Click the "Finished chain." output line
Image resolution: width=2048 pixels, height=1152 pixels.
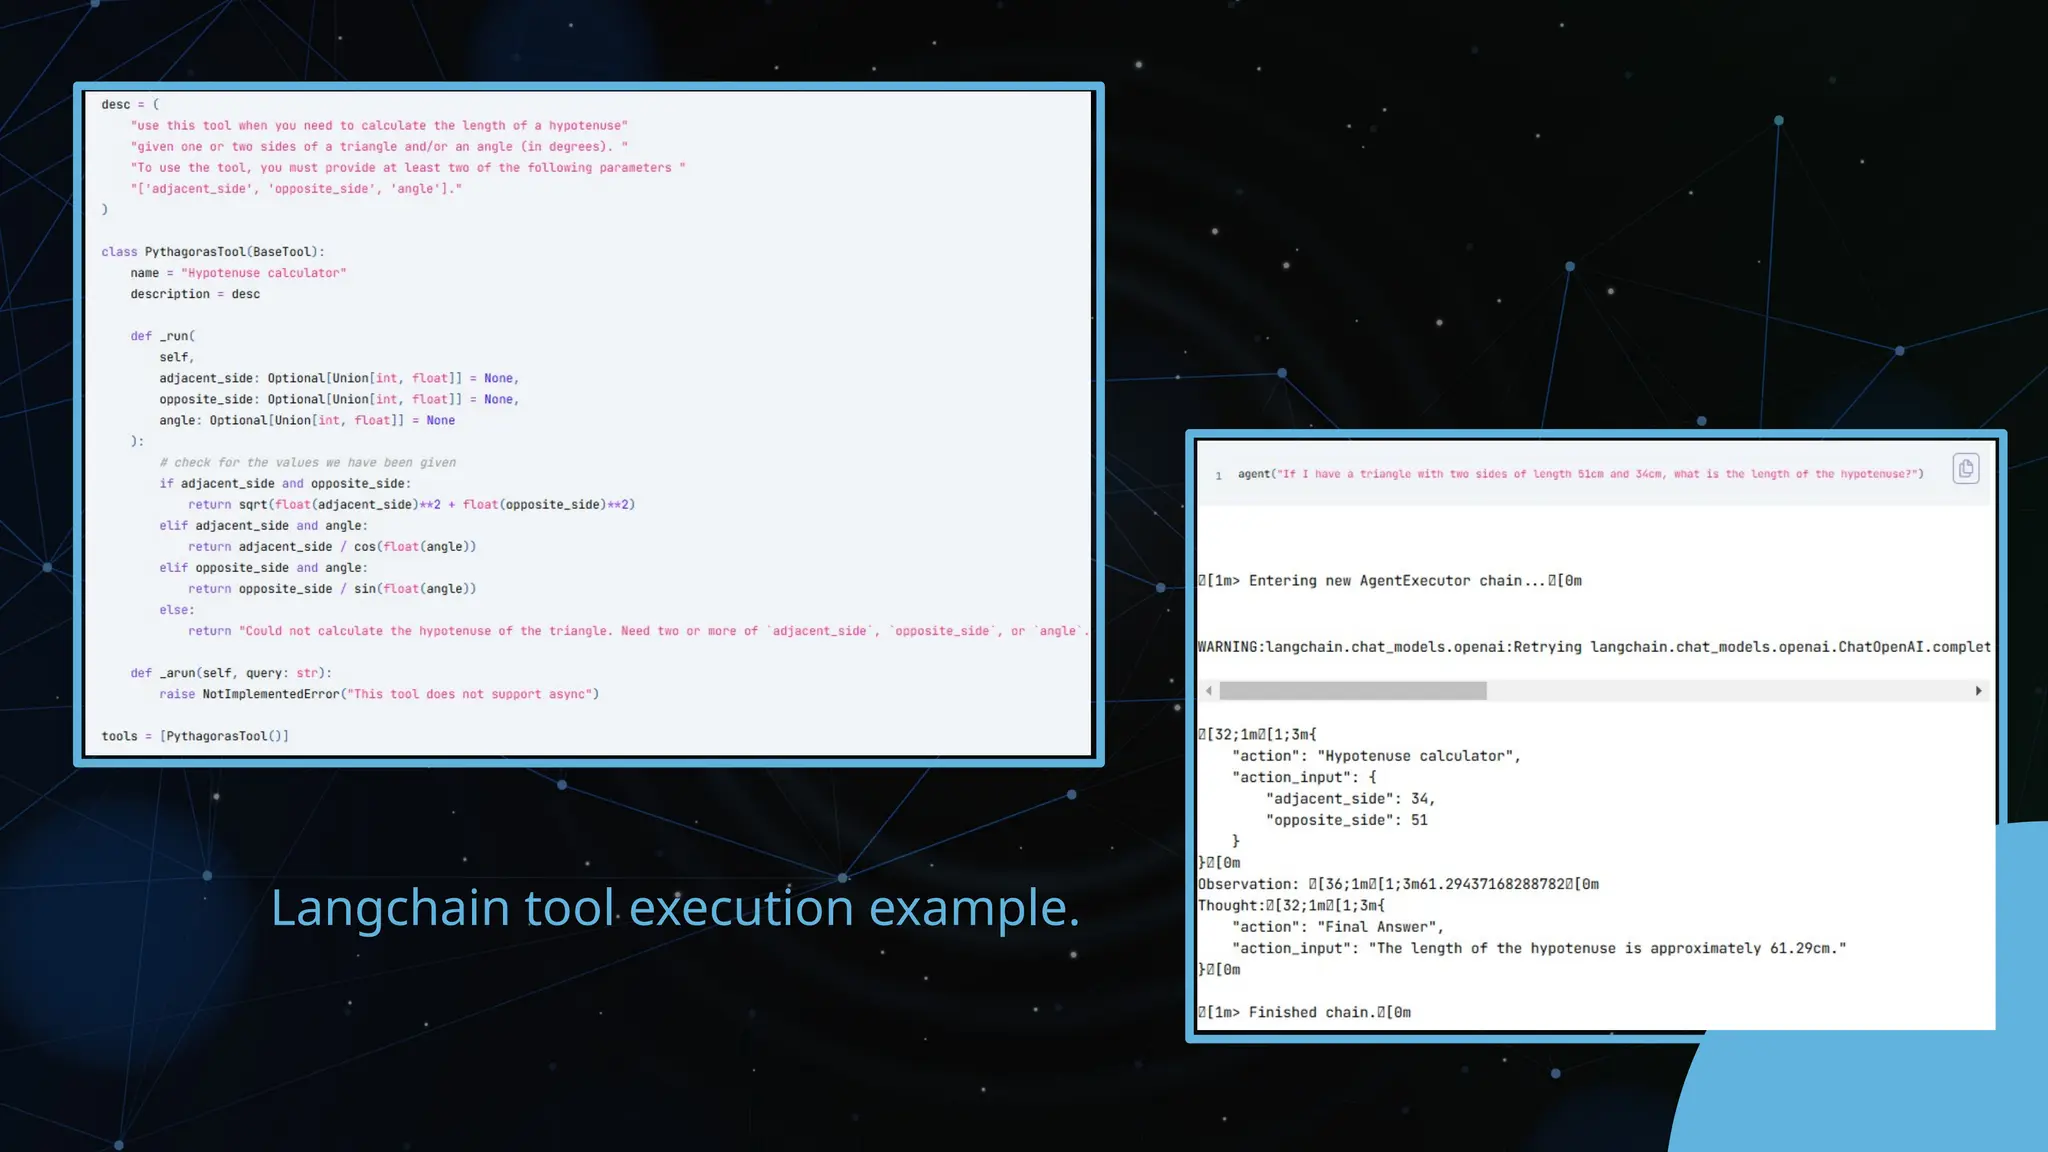[1304, 1012]
